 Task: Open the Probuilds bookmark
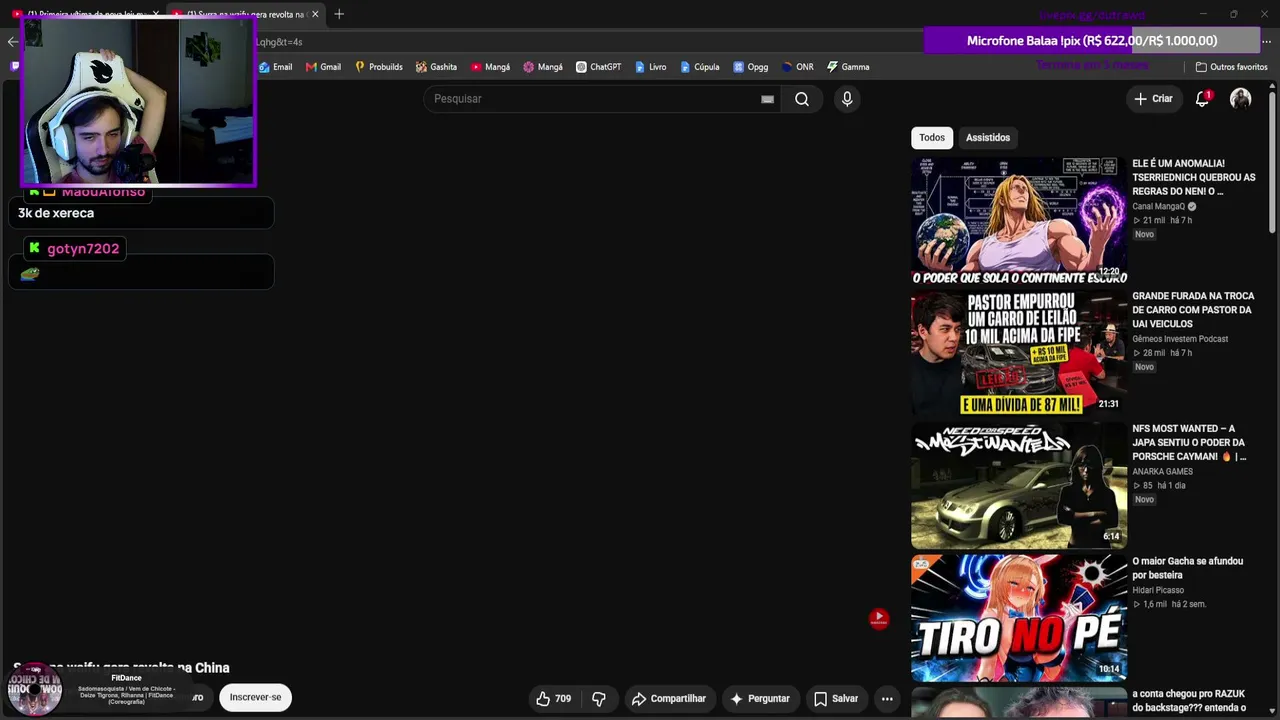(378, 67)
